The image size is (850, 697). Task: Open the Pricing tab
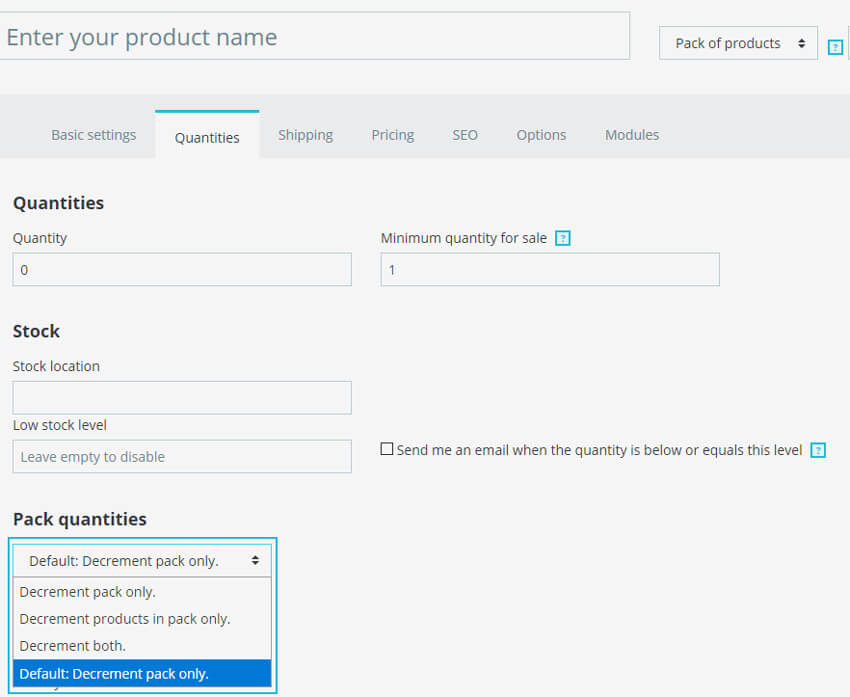click(392, 134)
